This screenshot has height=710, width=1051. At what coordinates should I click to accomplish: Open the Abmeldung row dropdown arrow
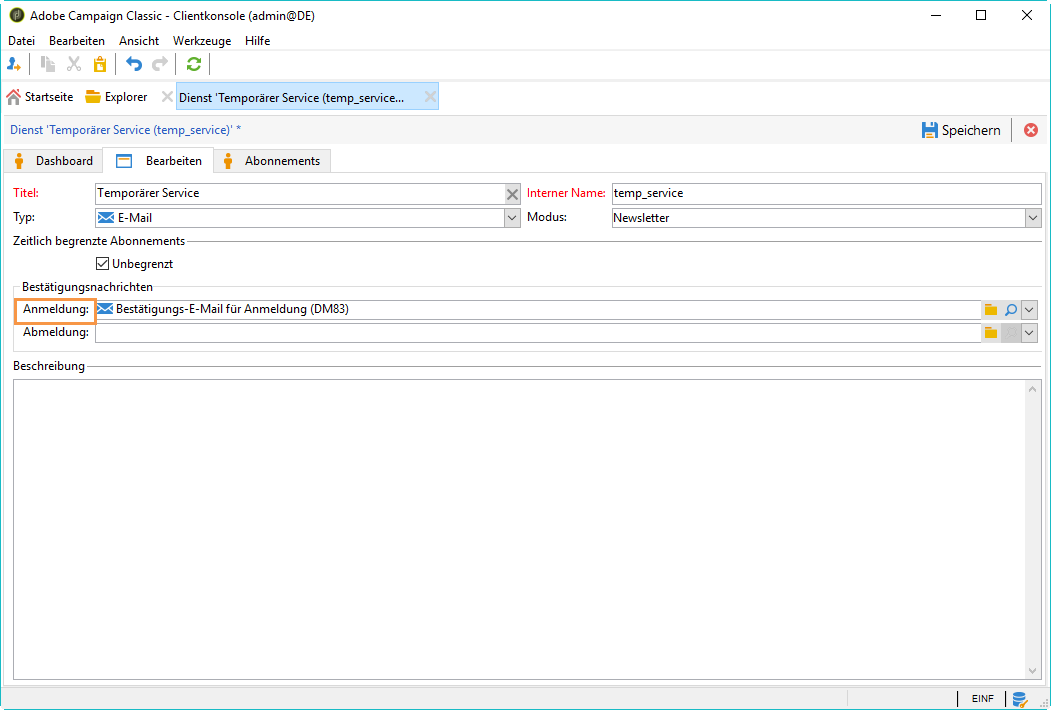[1030, 333]
